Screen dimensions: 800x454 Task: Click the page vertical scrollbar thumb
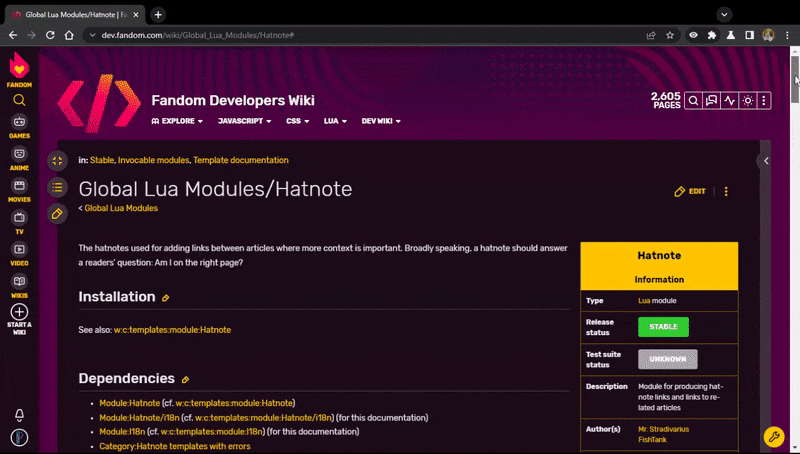click(x=795, y=79)
